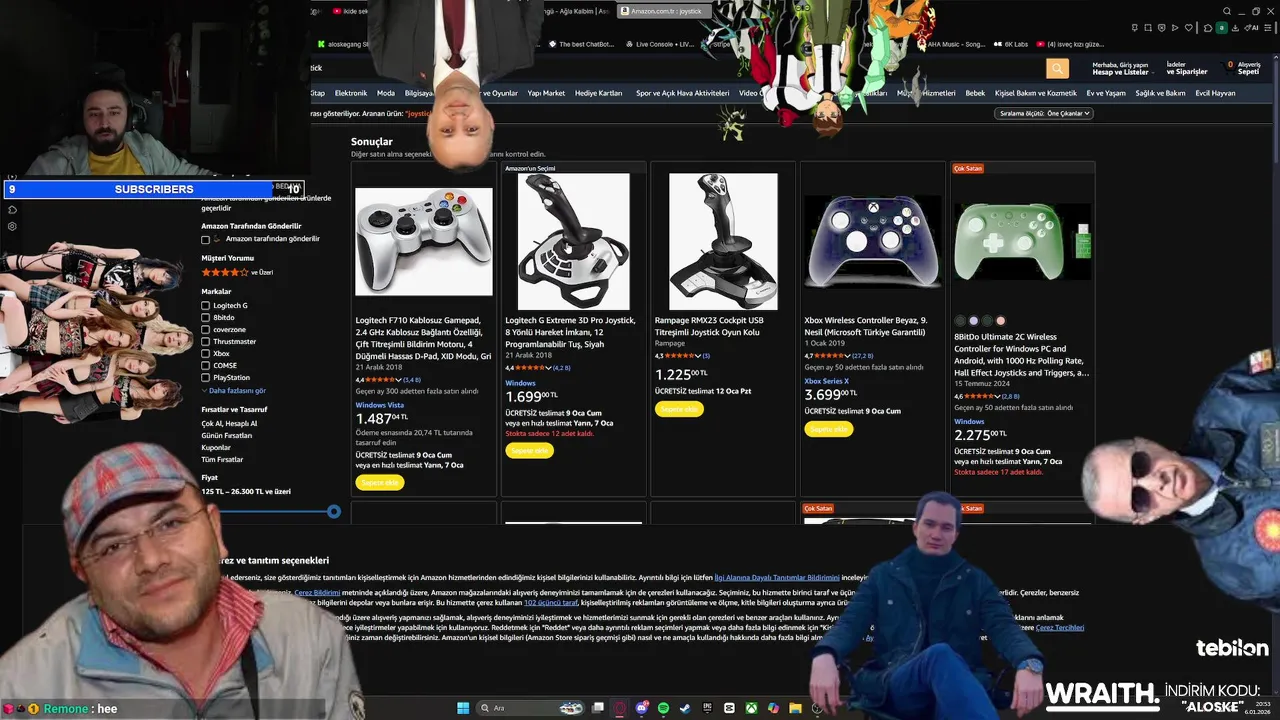Open the Elektronik category menu
1280x720 pixels.
[x=351, y=93]
